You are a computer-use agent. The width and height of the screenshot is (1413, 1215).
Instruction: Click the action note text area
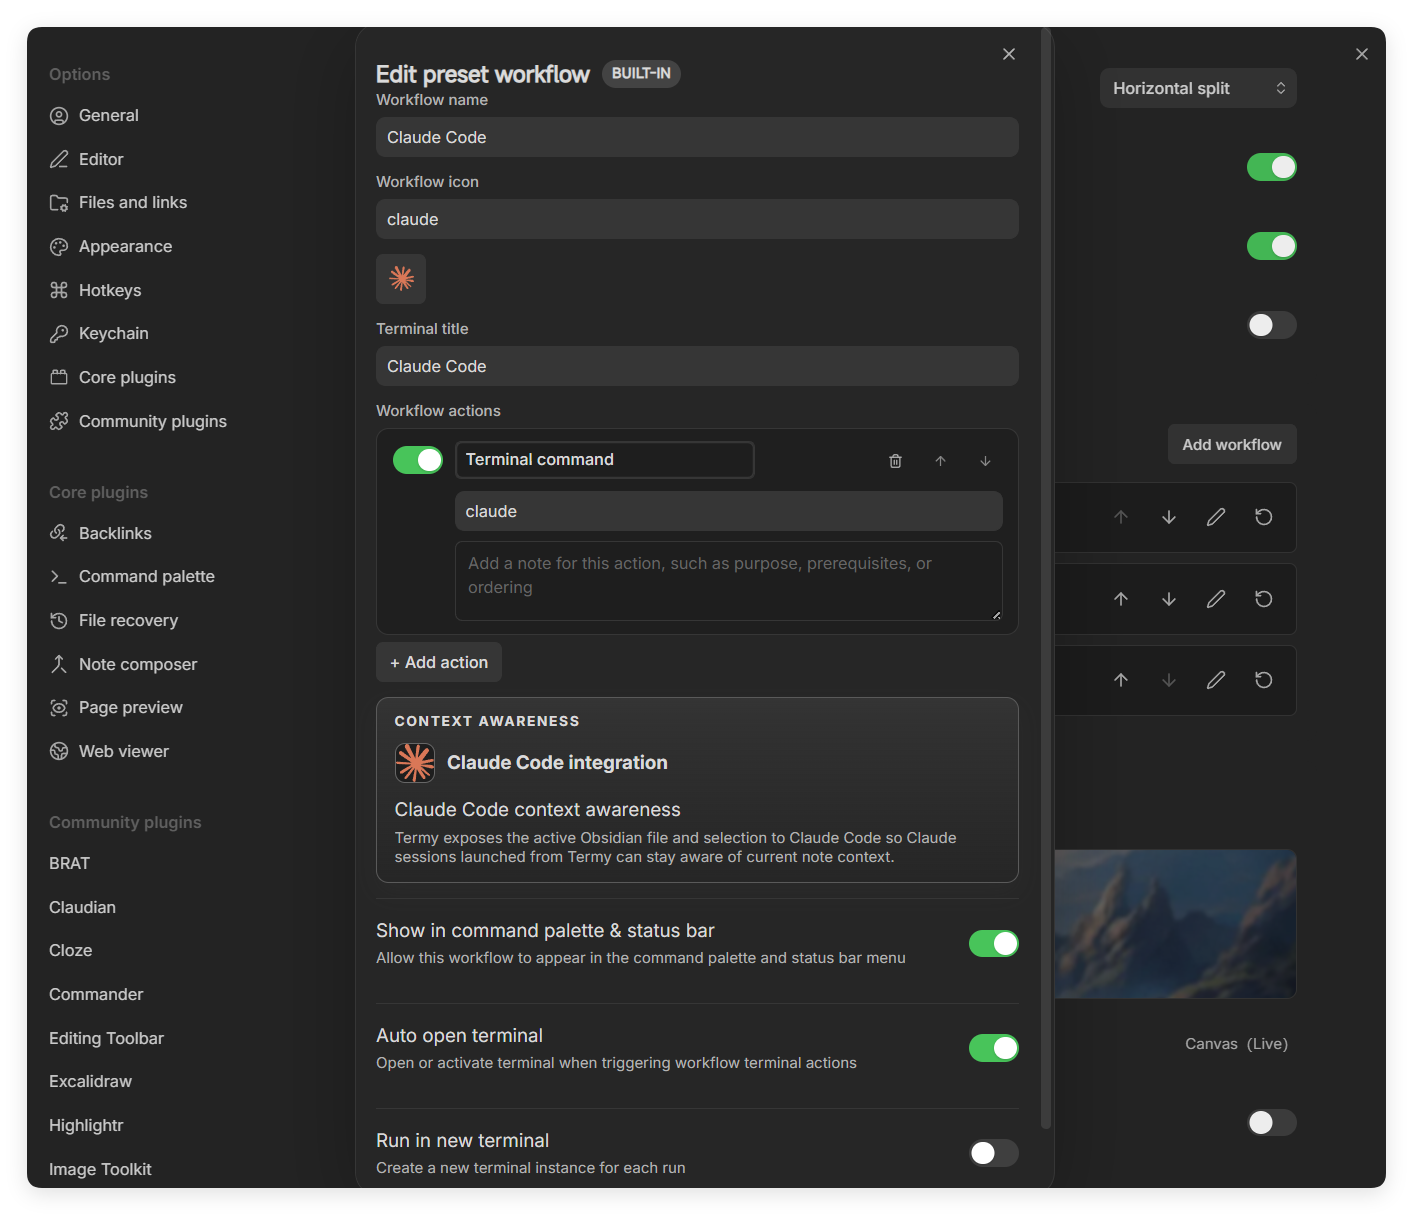(x=729, y=581)
